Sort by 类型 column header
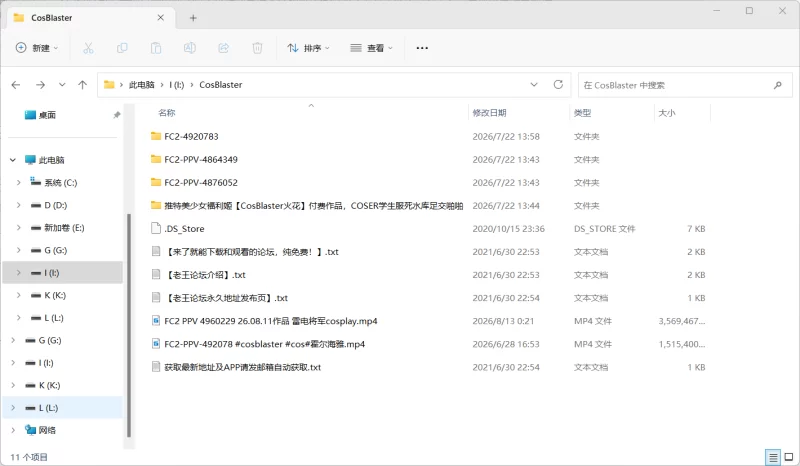The width and height of the screenshot is (800, 466). pyautogui.click(x=582, y=113)
